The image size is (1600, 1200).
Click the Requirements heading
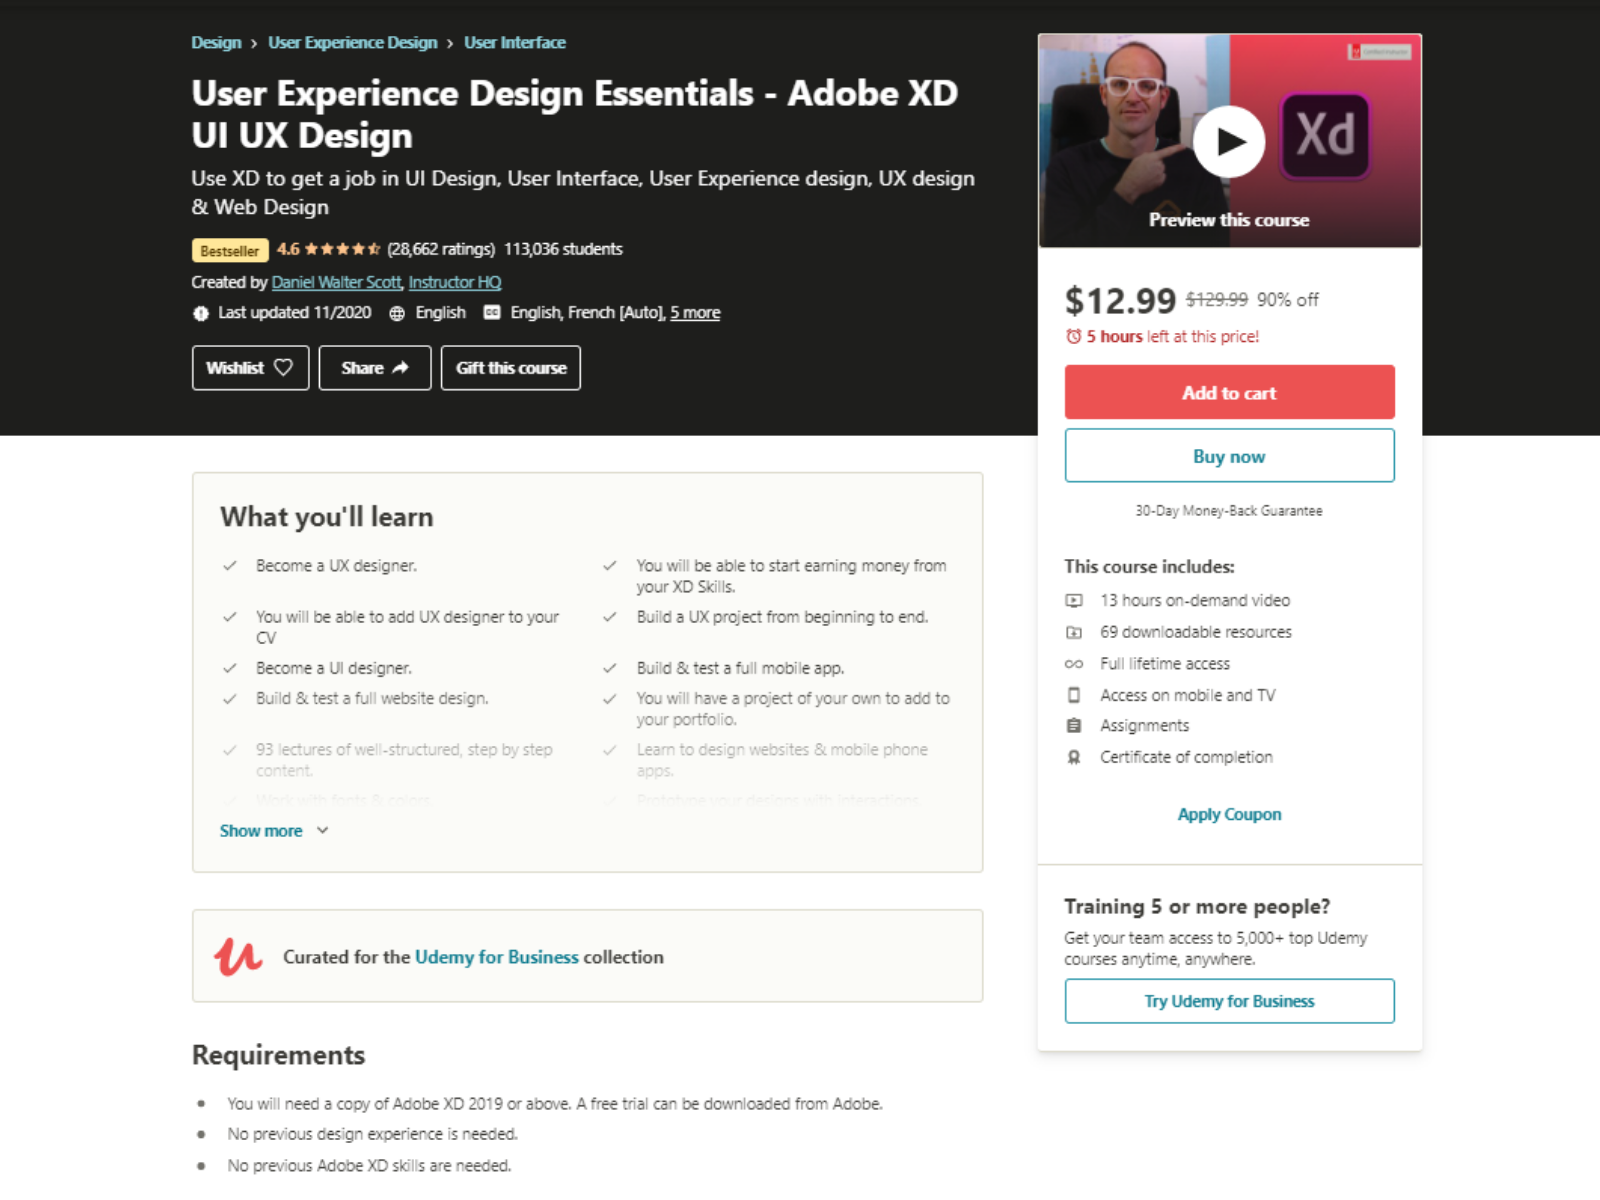coord(279,1055)
